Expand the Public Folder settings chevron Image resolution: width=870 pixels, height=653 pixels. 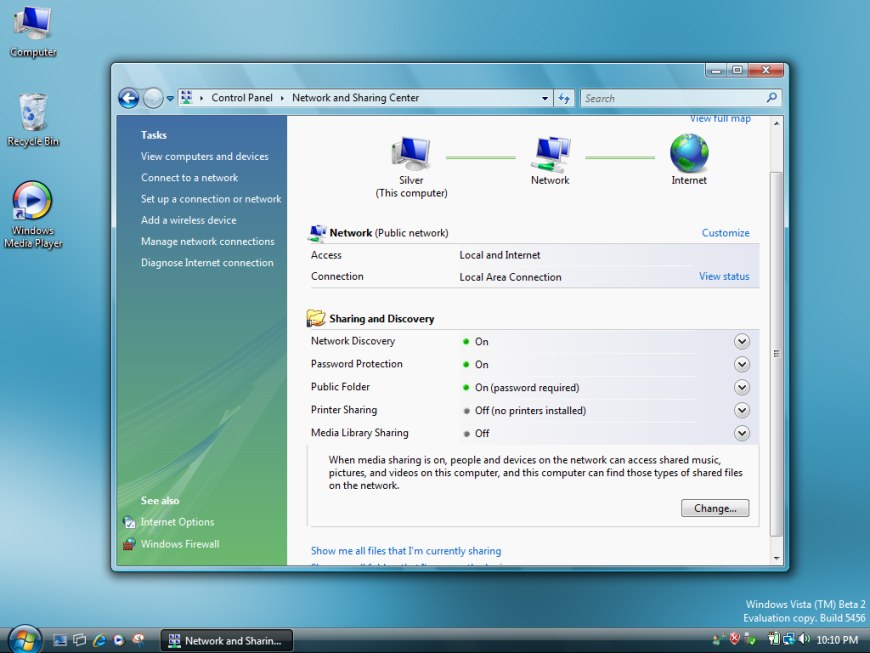742,387
